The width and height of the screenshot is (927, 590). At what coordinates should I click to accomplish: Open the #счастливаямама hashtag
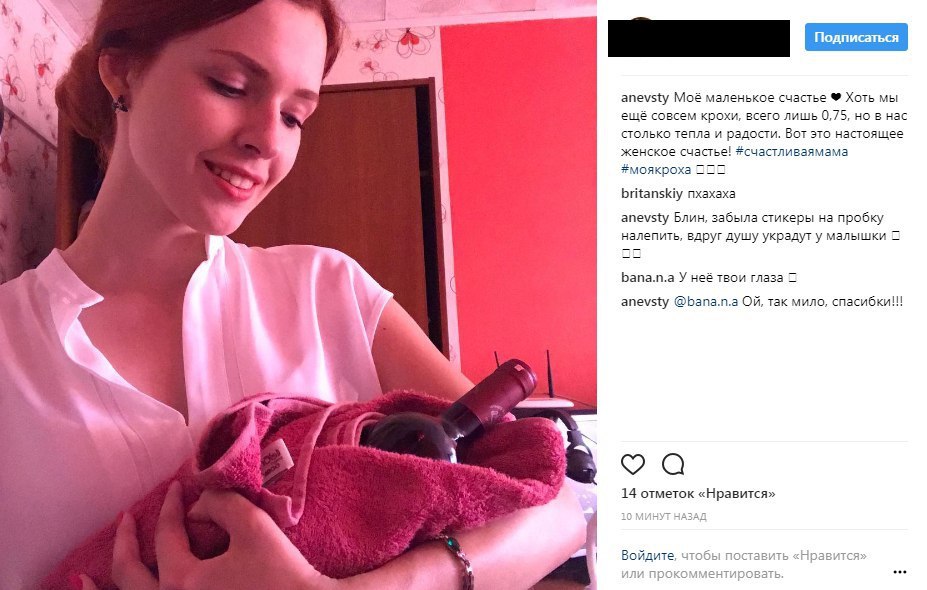pyautogui.click(x=792, y=151)
